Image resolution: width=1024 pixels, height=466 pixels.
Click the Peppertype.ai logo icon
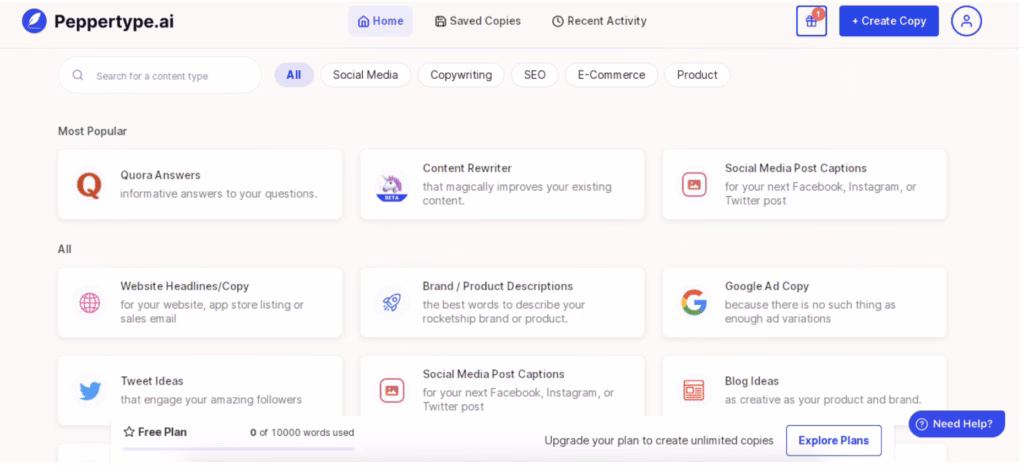[34, 21]
